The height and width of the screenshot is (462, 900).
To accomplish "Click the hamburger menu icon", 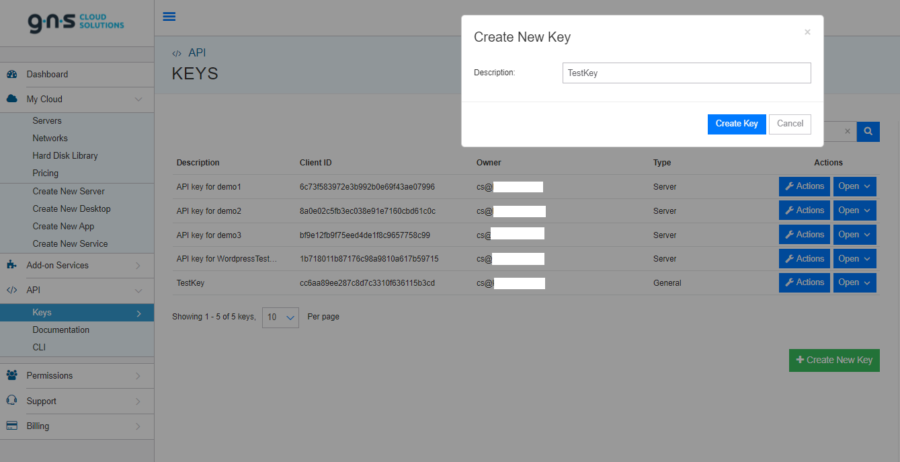I will tap(169, 16).
